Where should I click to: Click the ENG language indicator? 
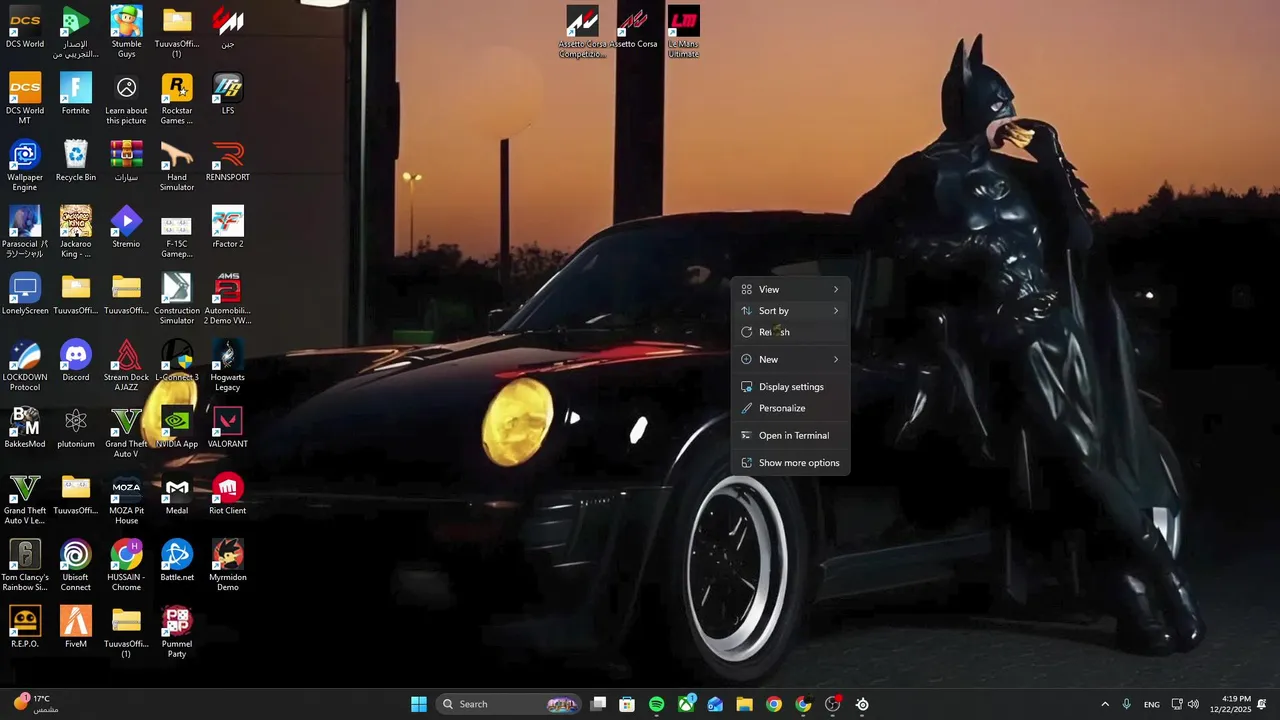pyautogui.click(x=1152, y=704)
